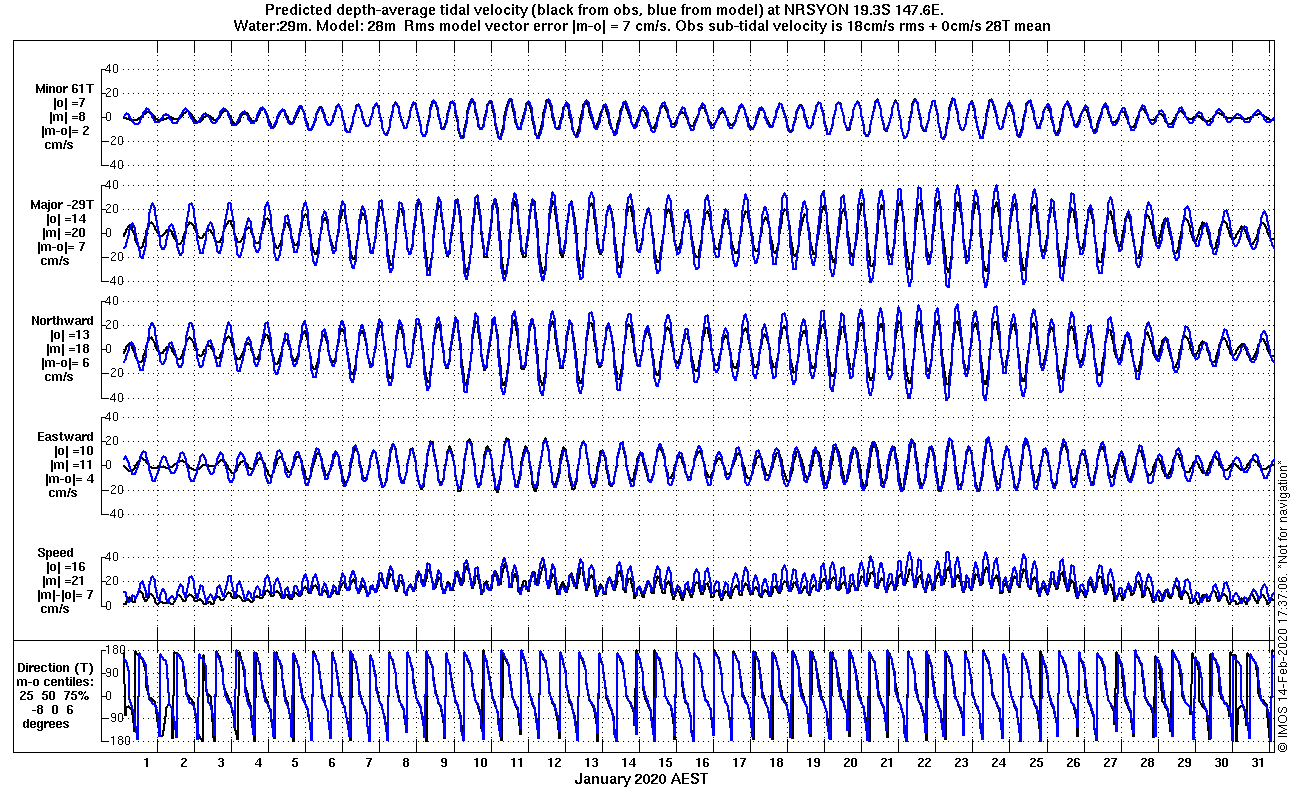
Task: Click the 'Eastward' panel label
Action: tap(65, 436)
